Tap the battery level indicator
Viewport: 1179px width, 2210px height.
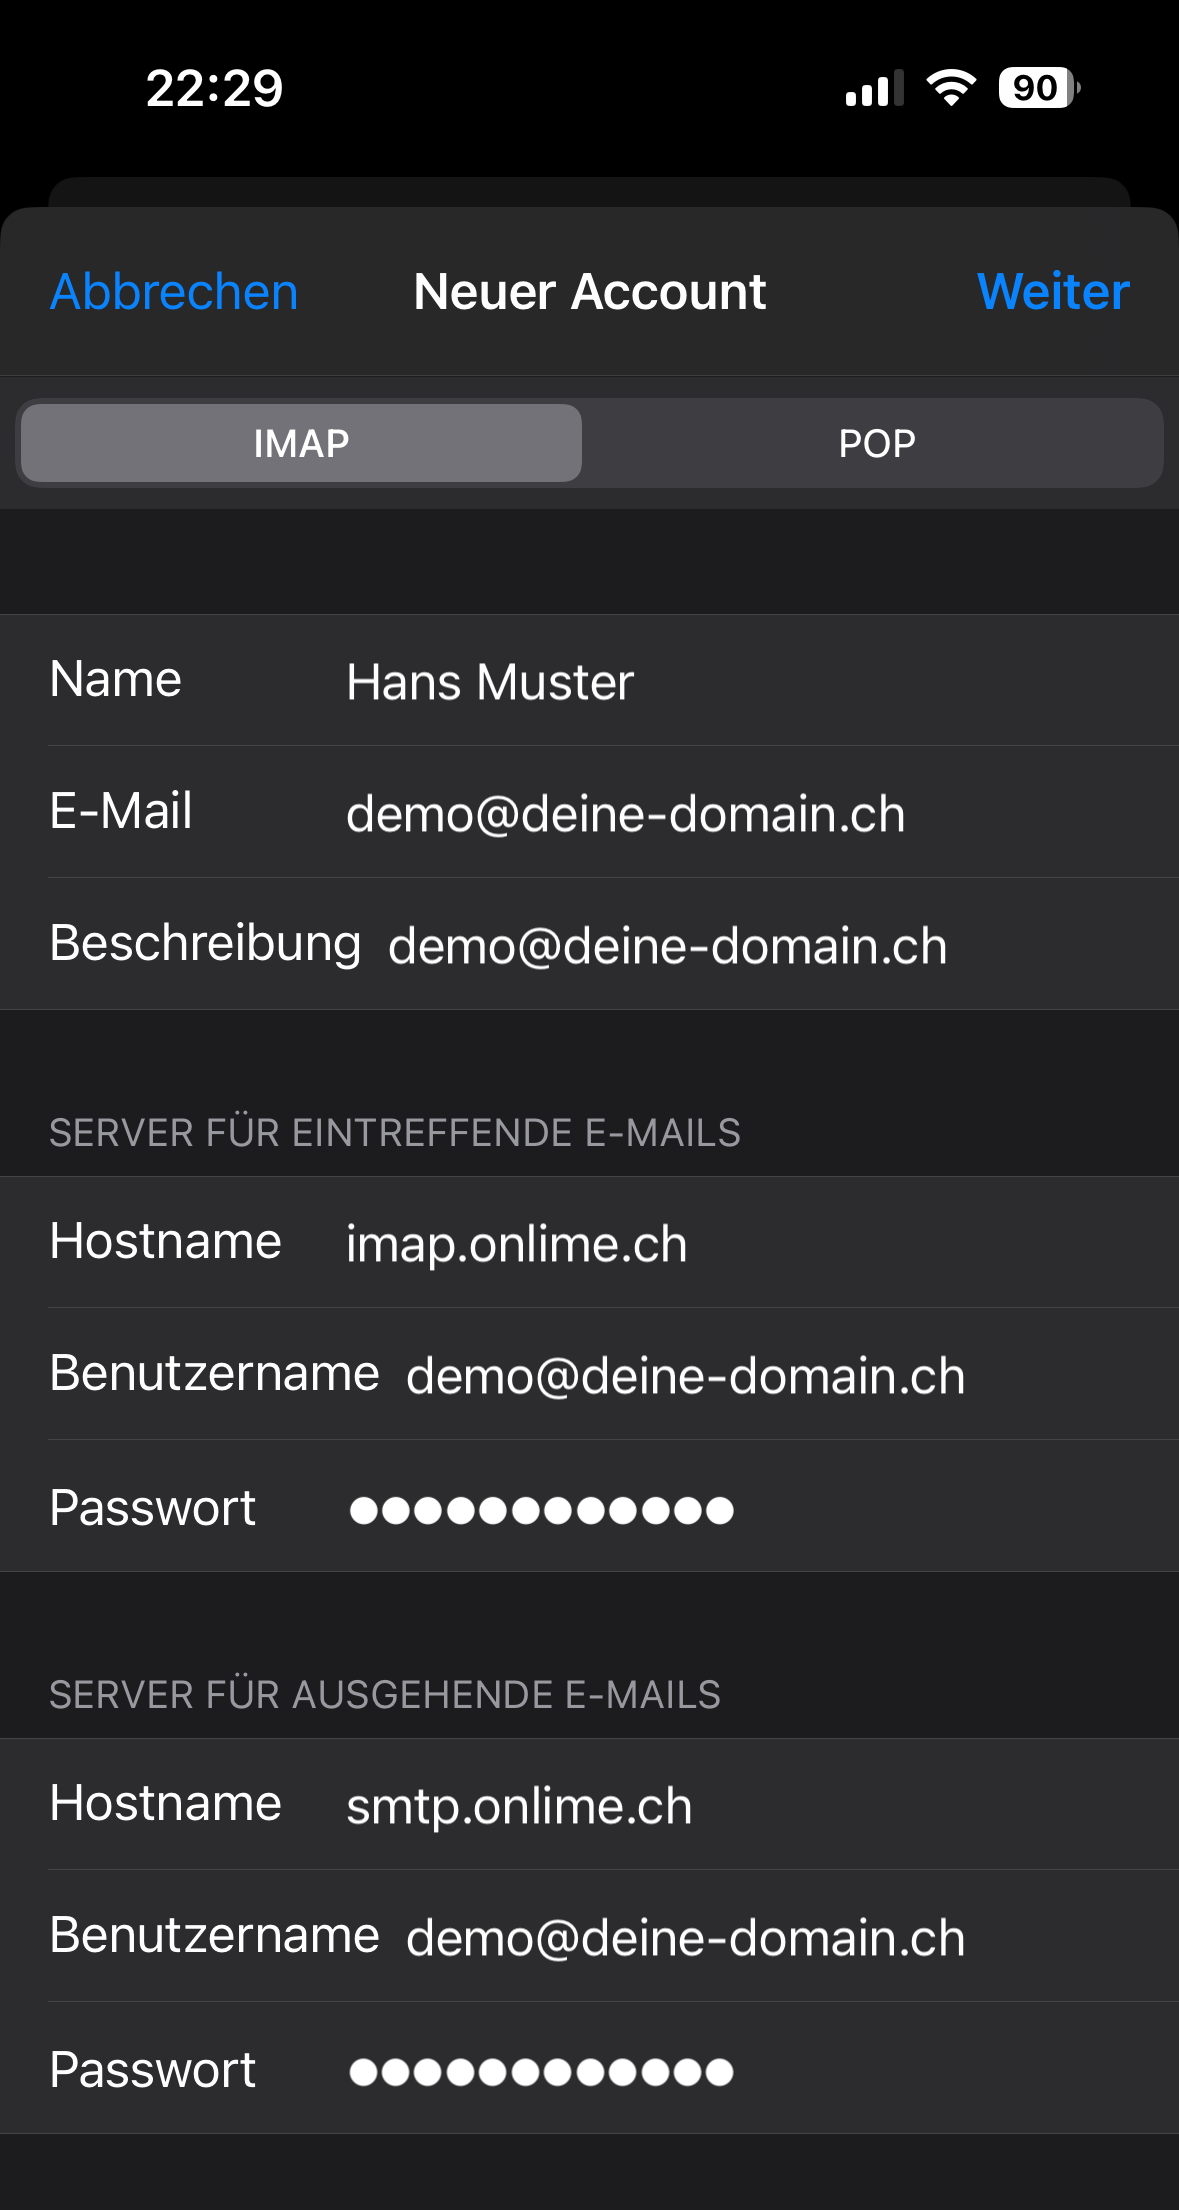click(1039, 88)
